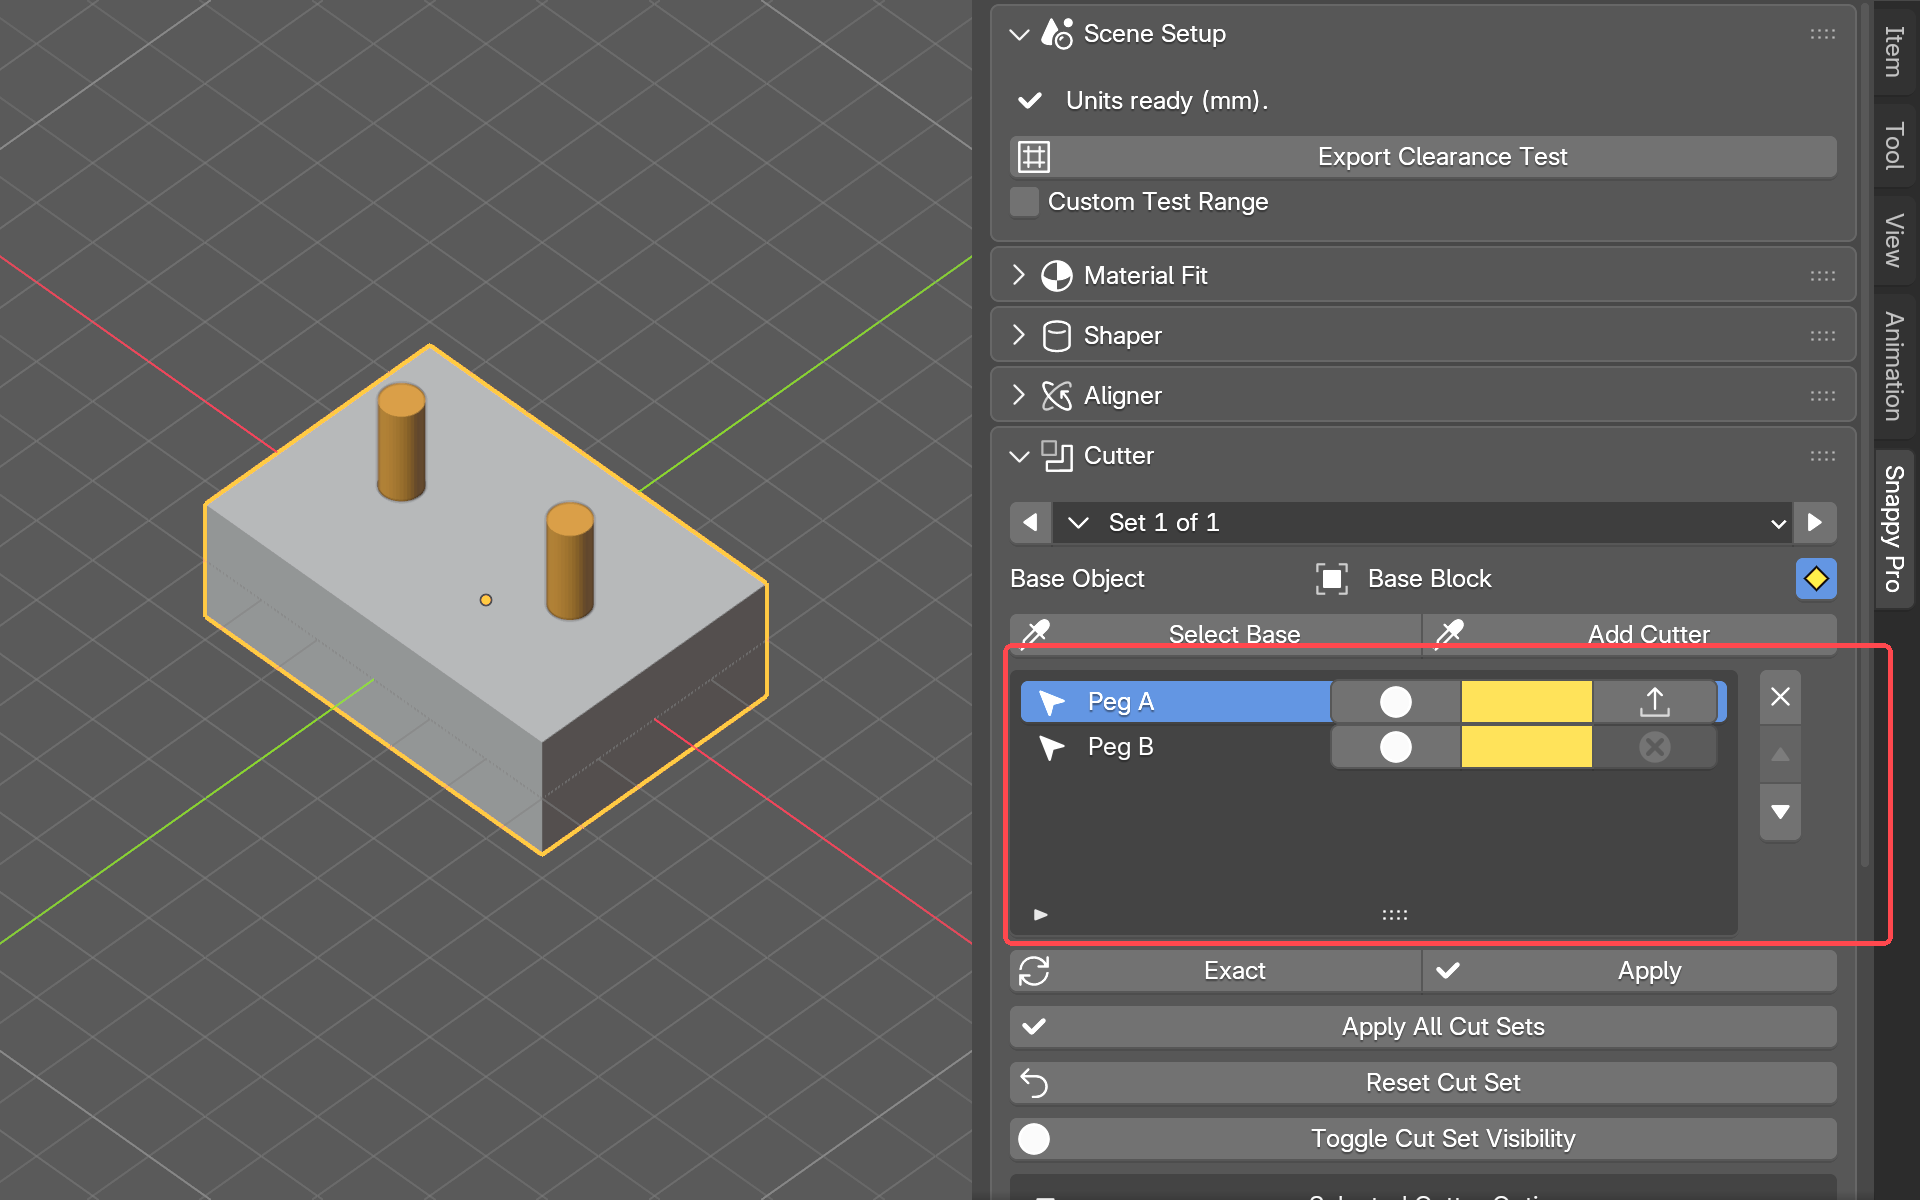1920x1200 pixels.
Task: Click Reset Cut Set button
Action: tap(1423, 1083)
